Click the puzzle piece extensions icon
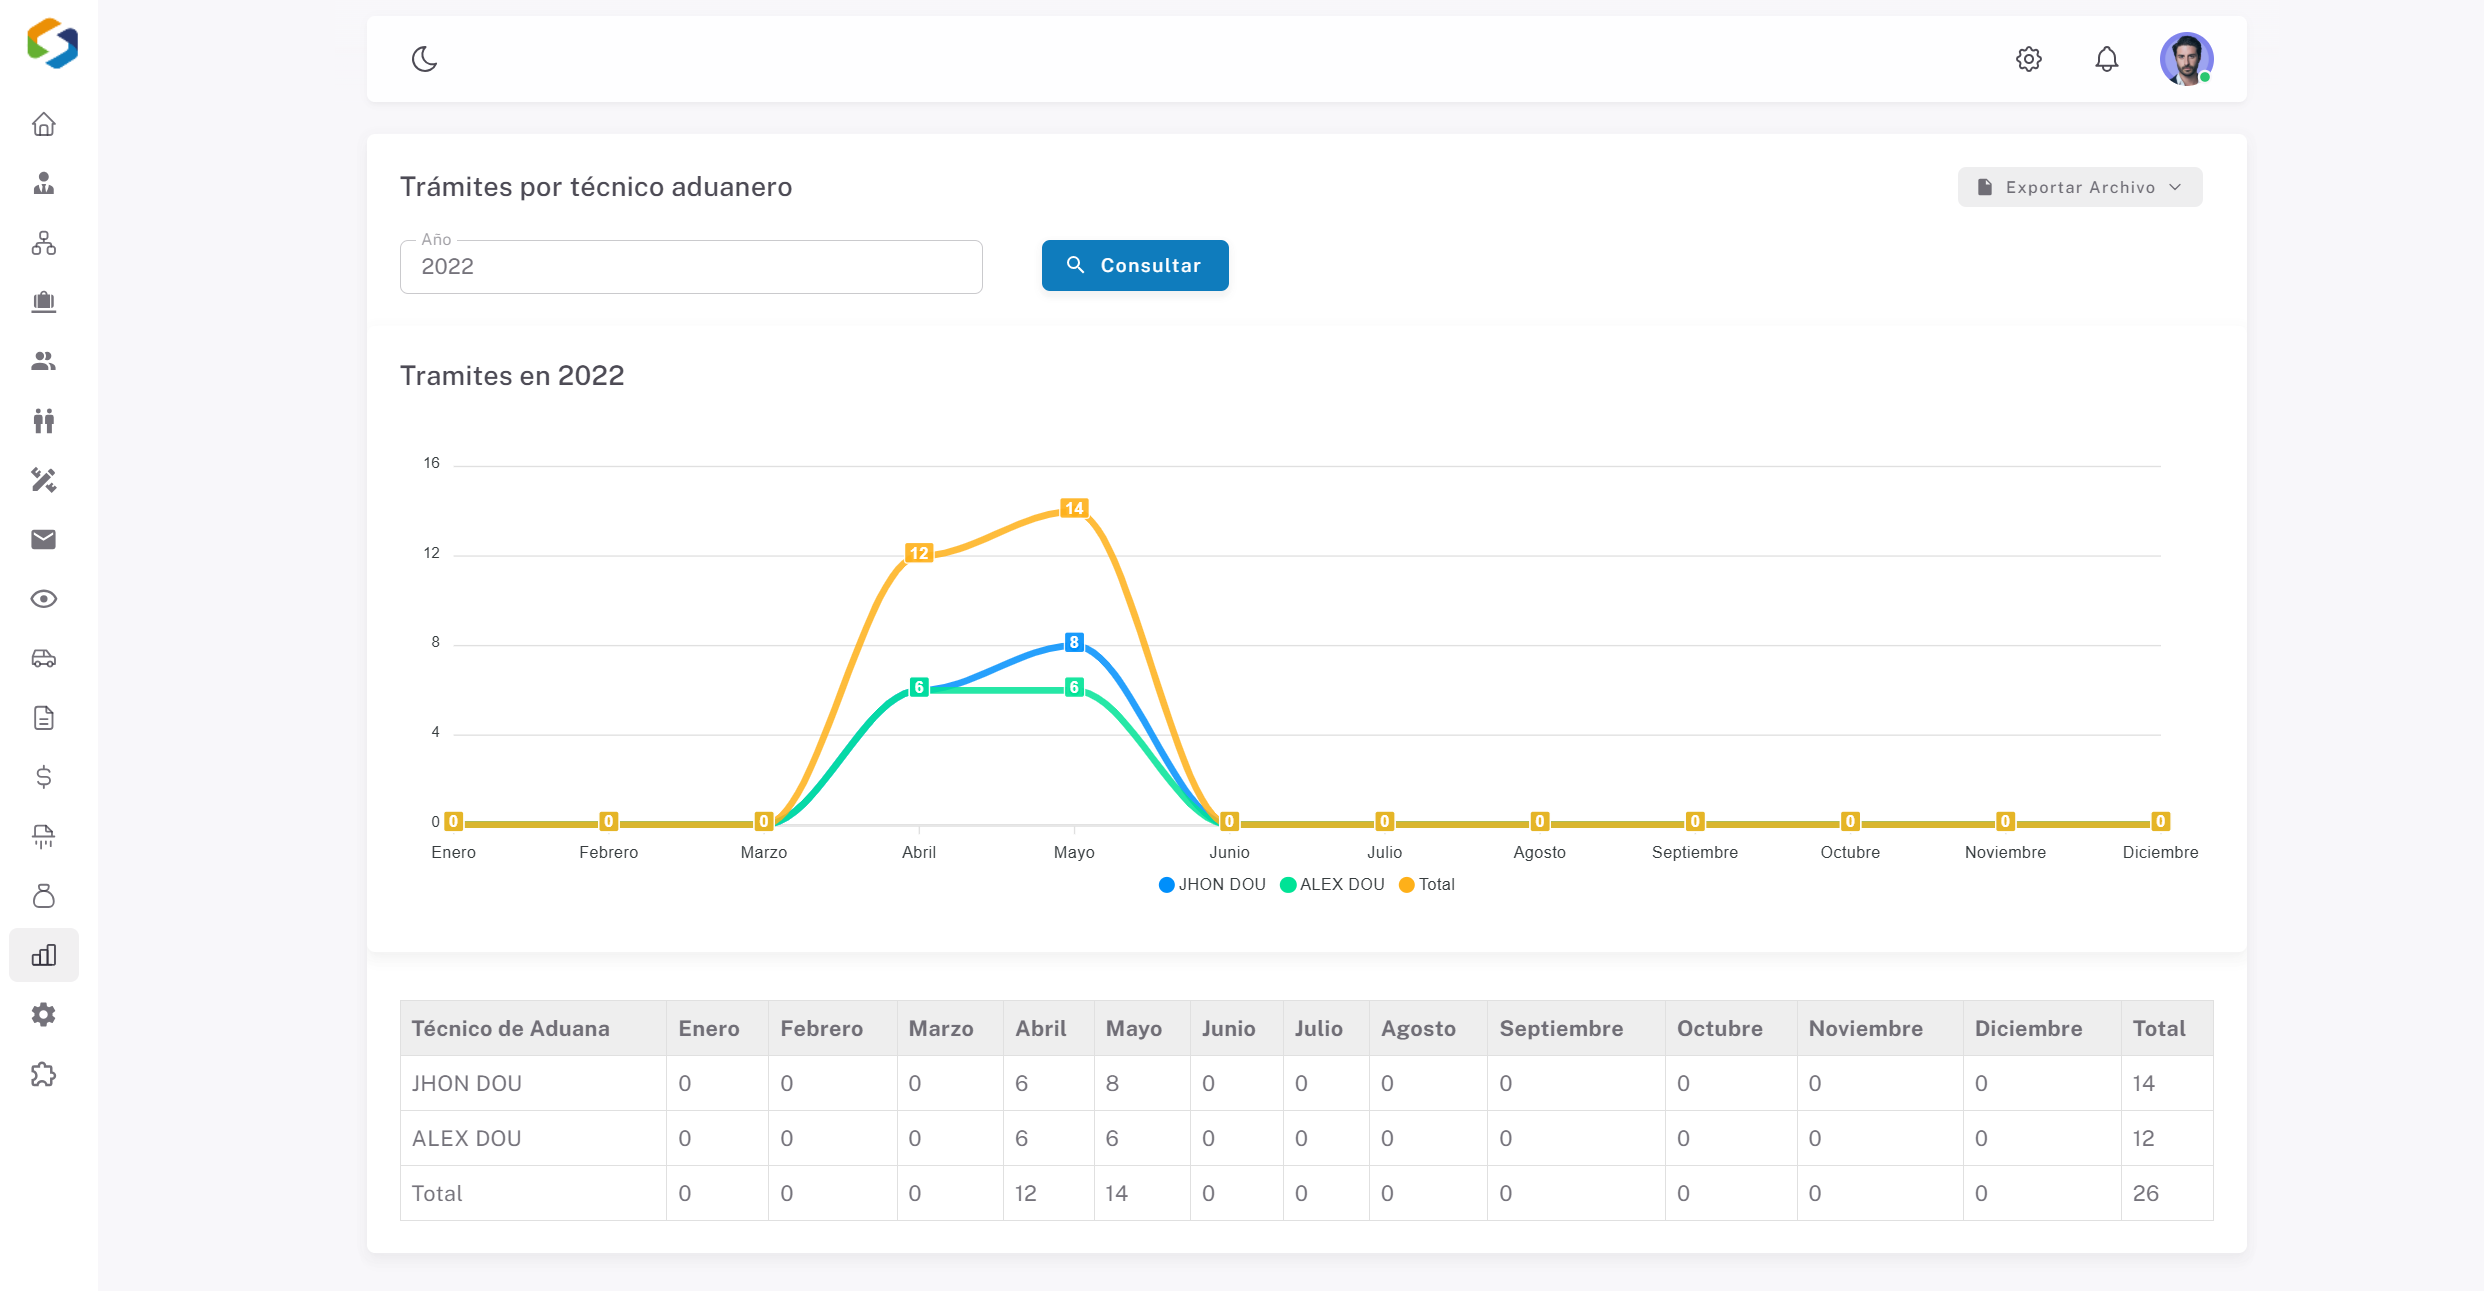Viewport: 2484px width, 1291px height. tap(43, 1075)
